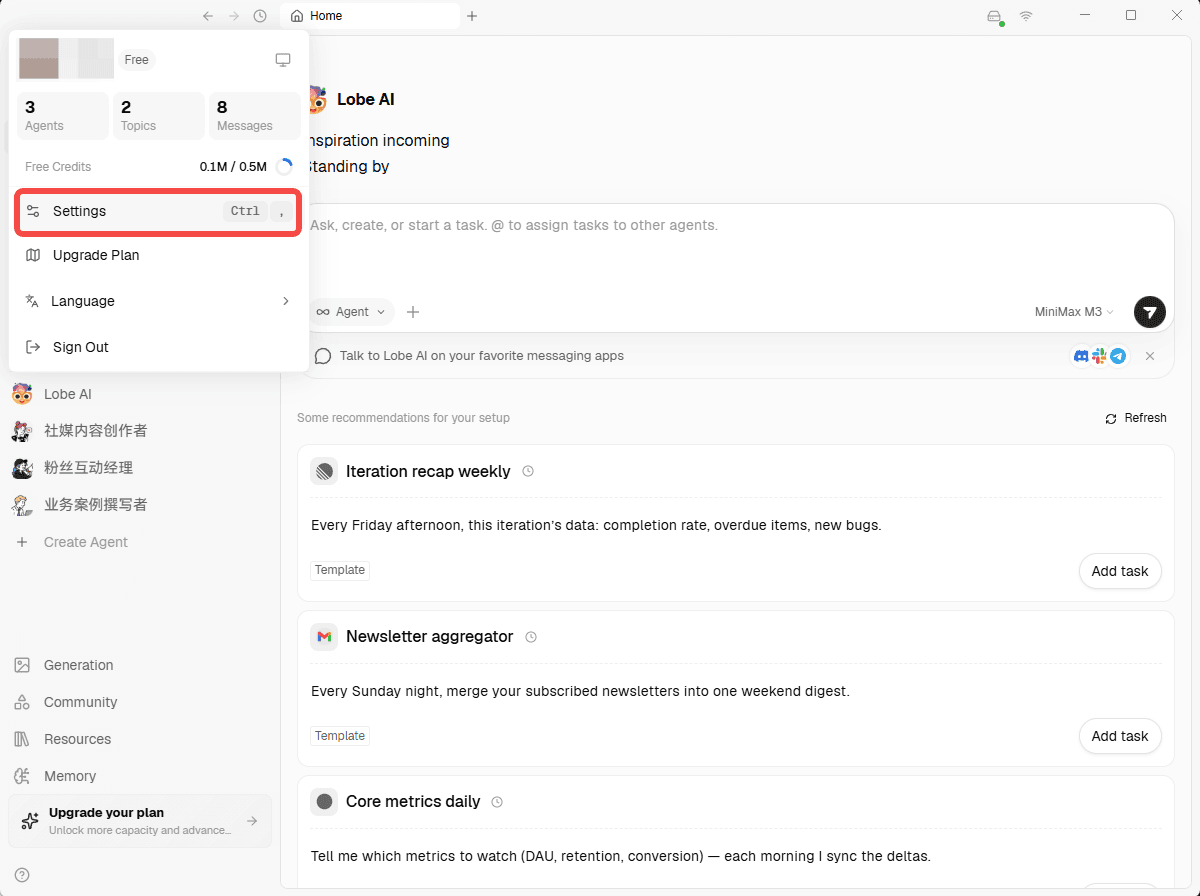Screen dimensions: 1200x896
Task: Click Template tag under Iteration recap weekly
Action: [x=340, y=570]
